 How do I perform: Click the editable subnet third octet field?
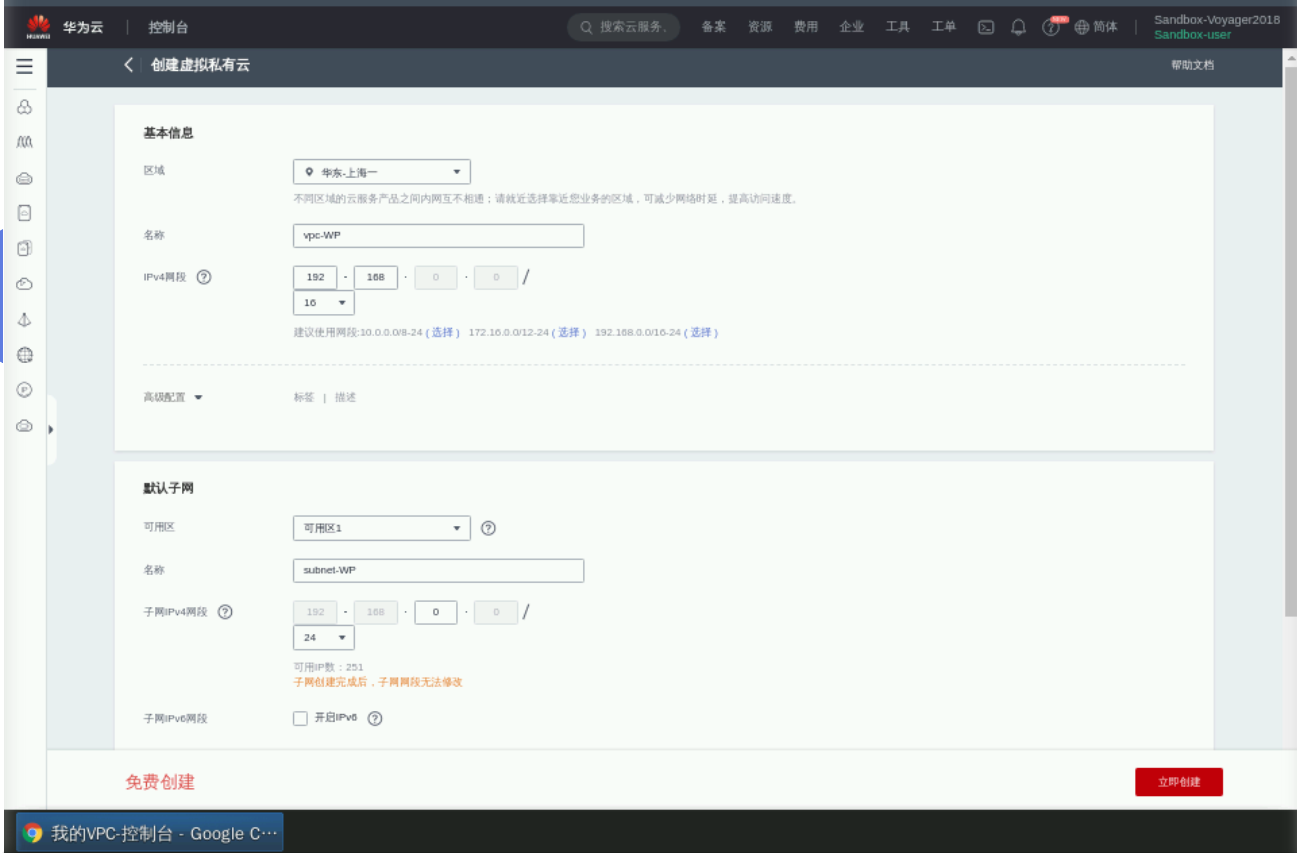point(436,612)
